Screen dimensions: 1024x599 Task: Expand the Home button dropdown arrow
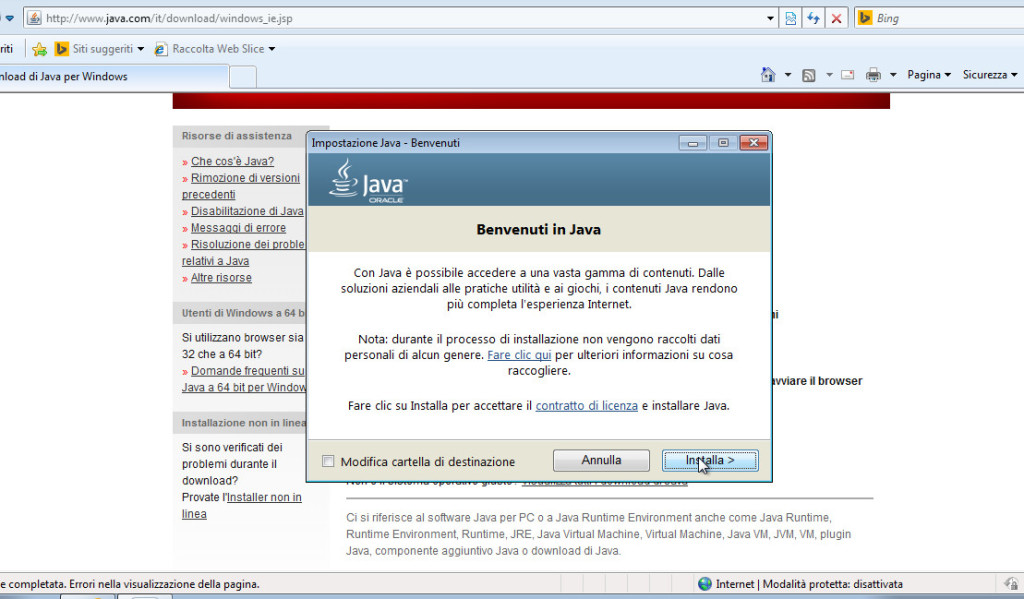[x=788, y=75]
